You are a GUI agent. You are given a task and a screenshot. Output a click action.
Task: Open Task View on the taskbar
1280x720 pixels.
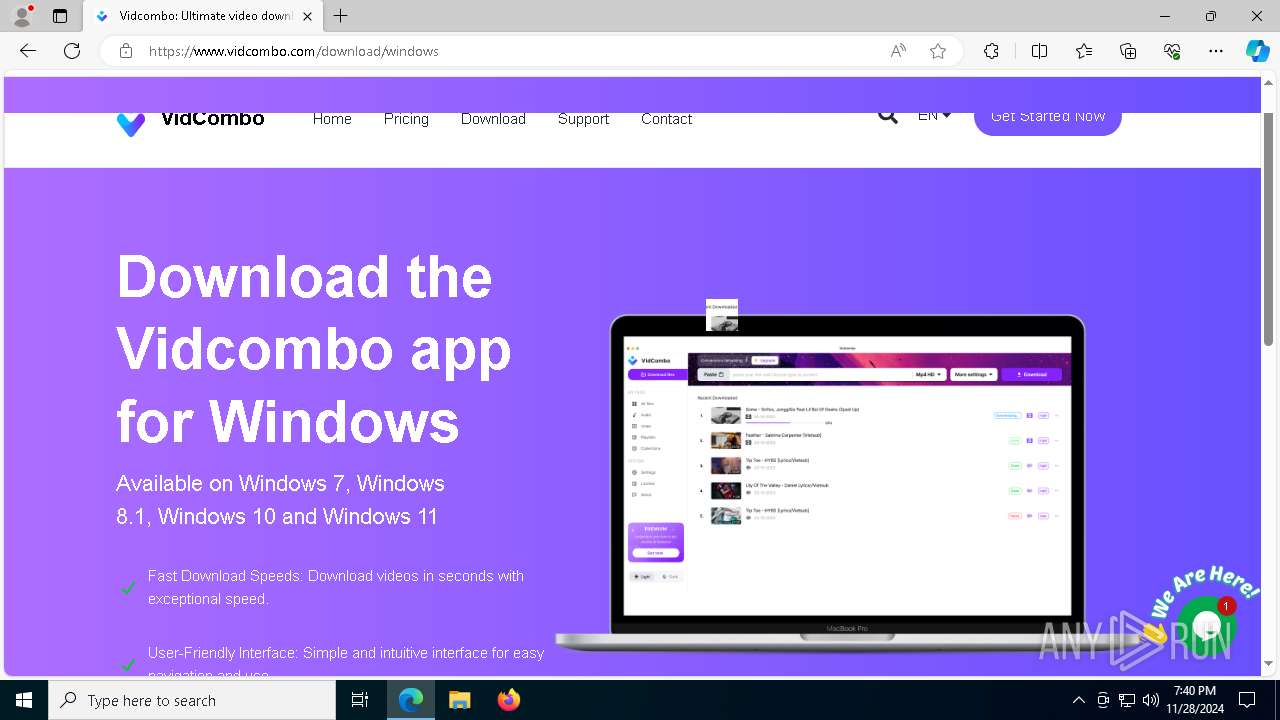point(360,700)
